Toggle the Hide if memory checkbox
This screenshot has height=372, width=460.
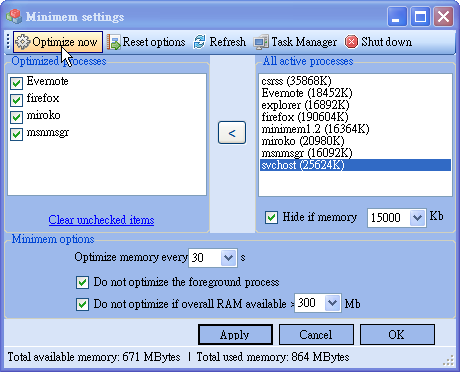(271, 218)
